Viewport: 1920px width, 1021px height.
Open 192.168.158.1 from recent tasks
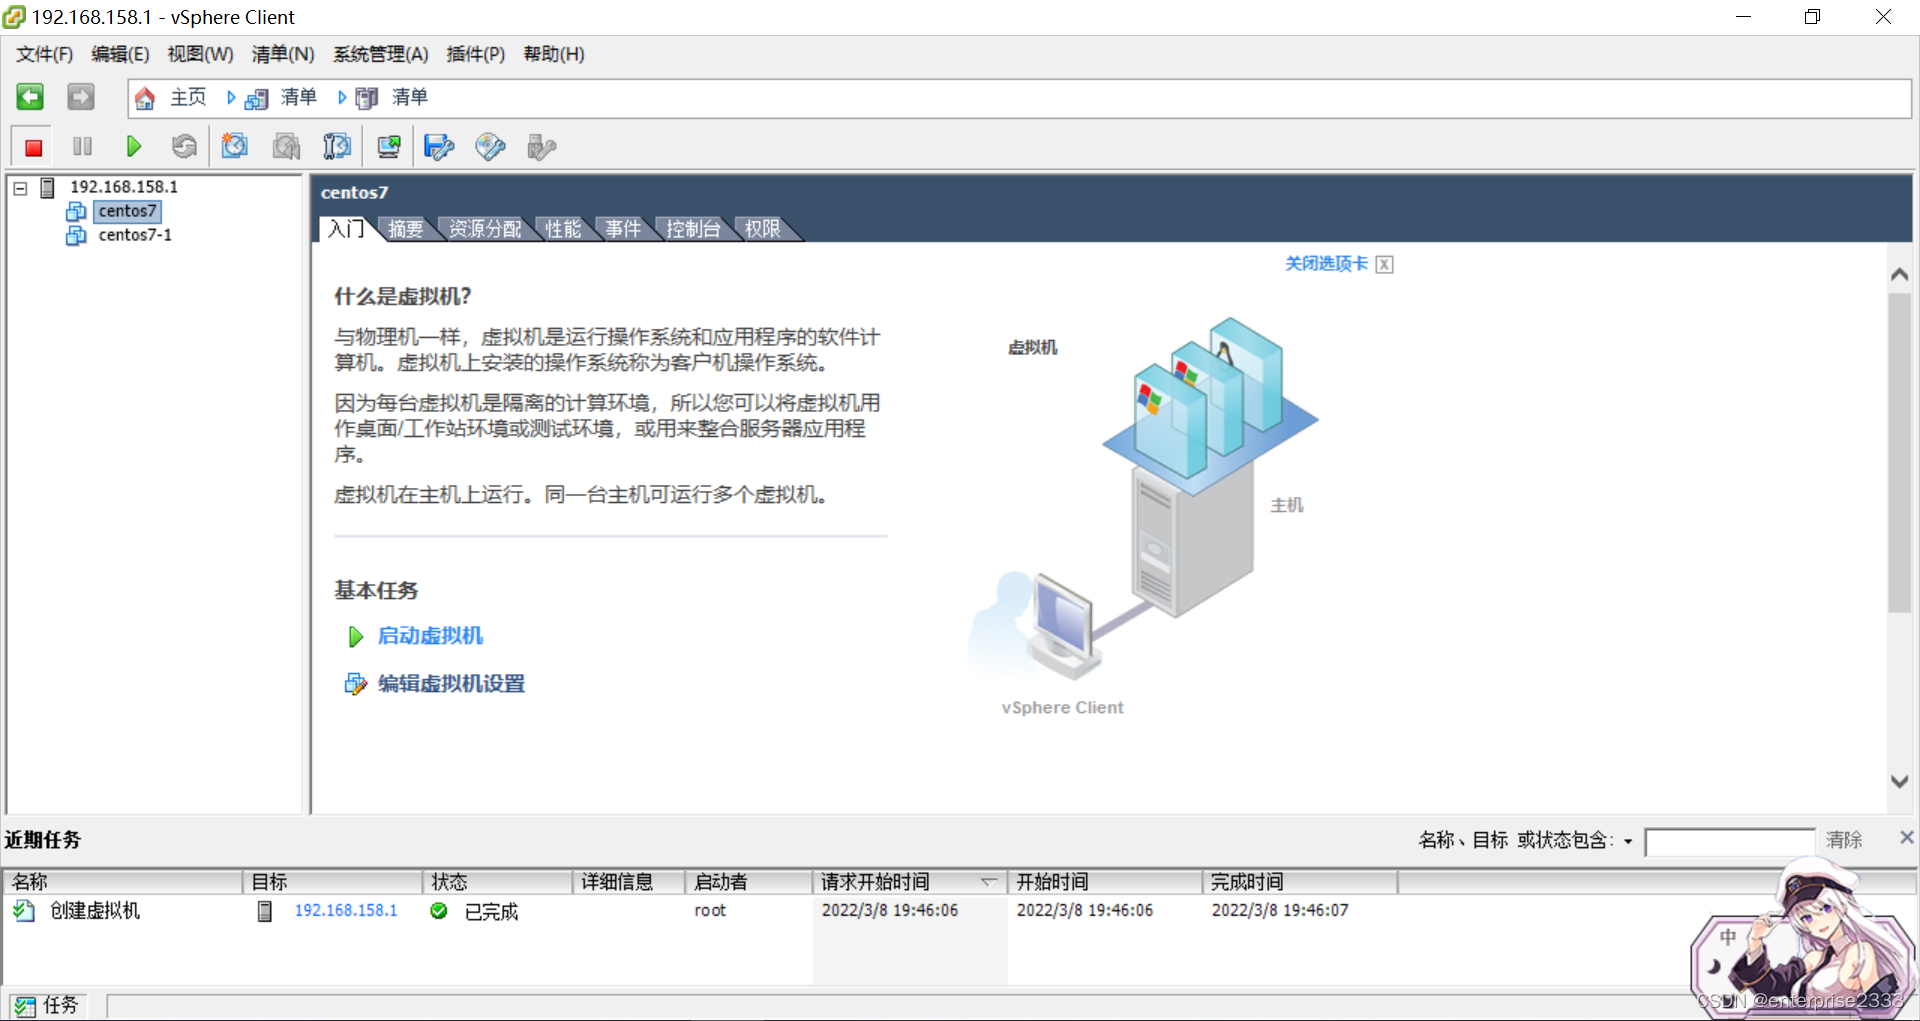coord(346,910)
